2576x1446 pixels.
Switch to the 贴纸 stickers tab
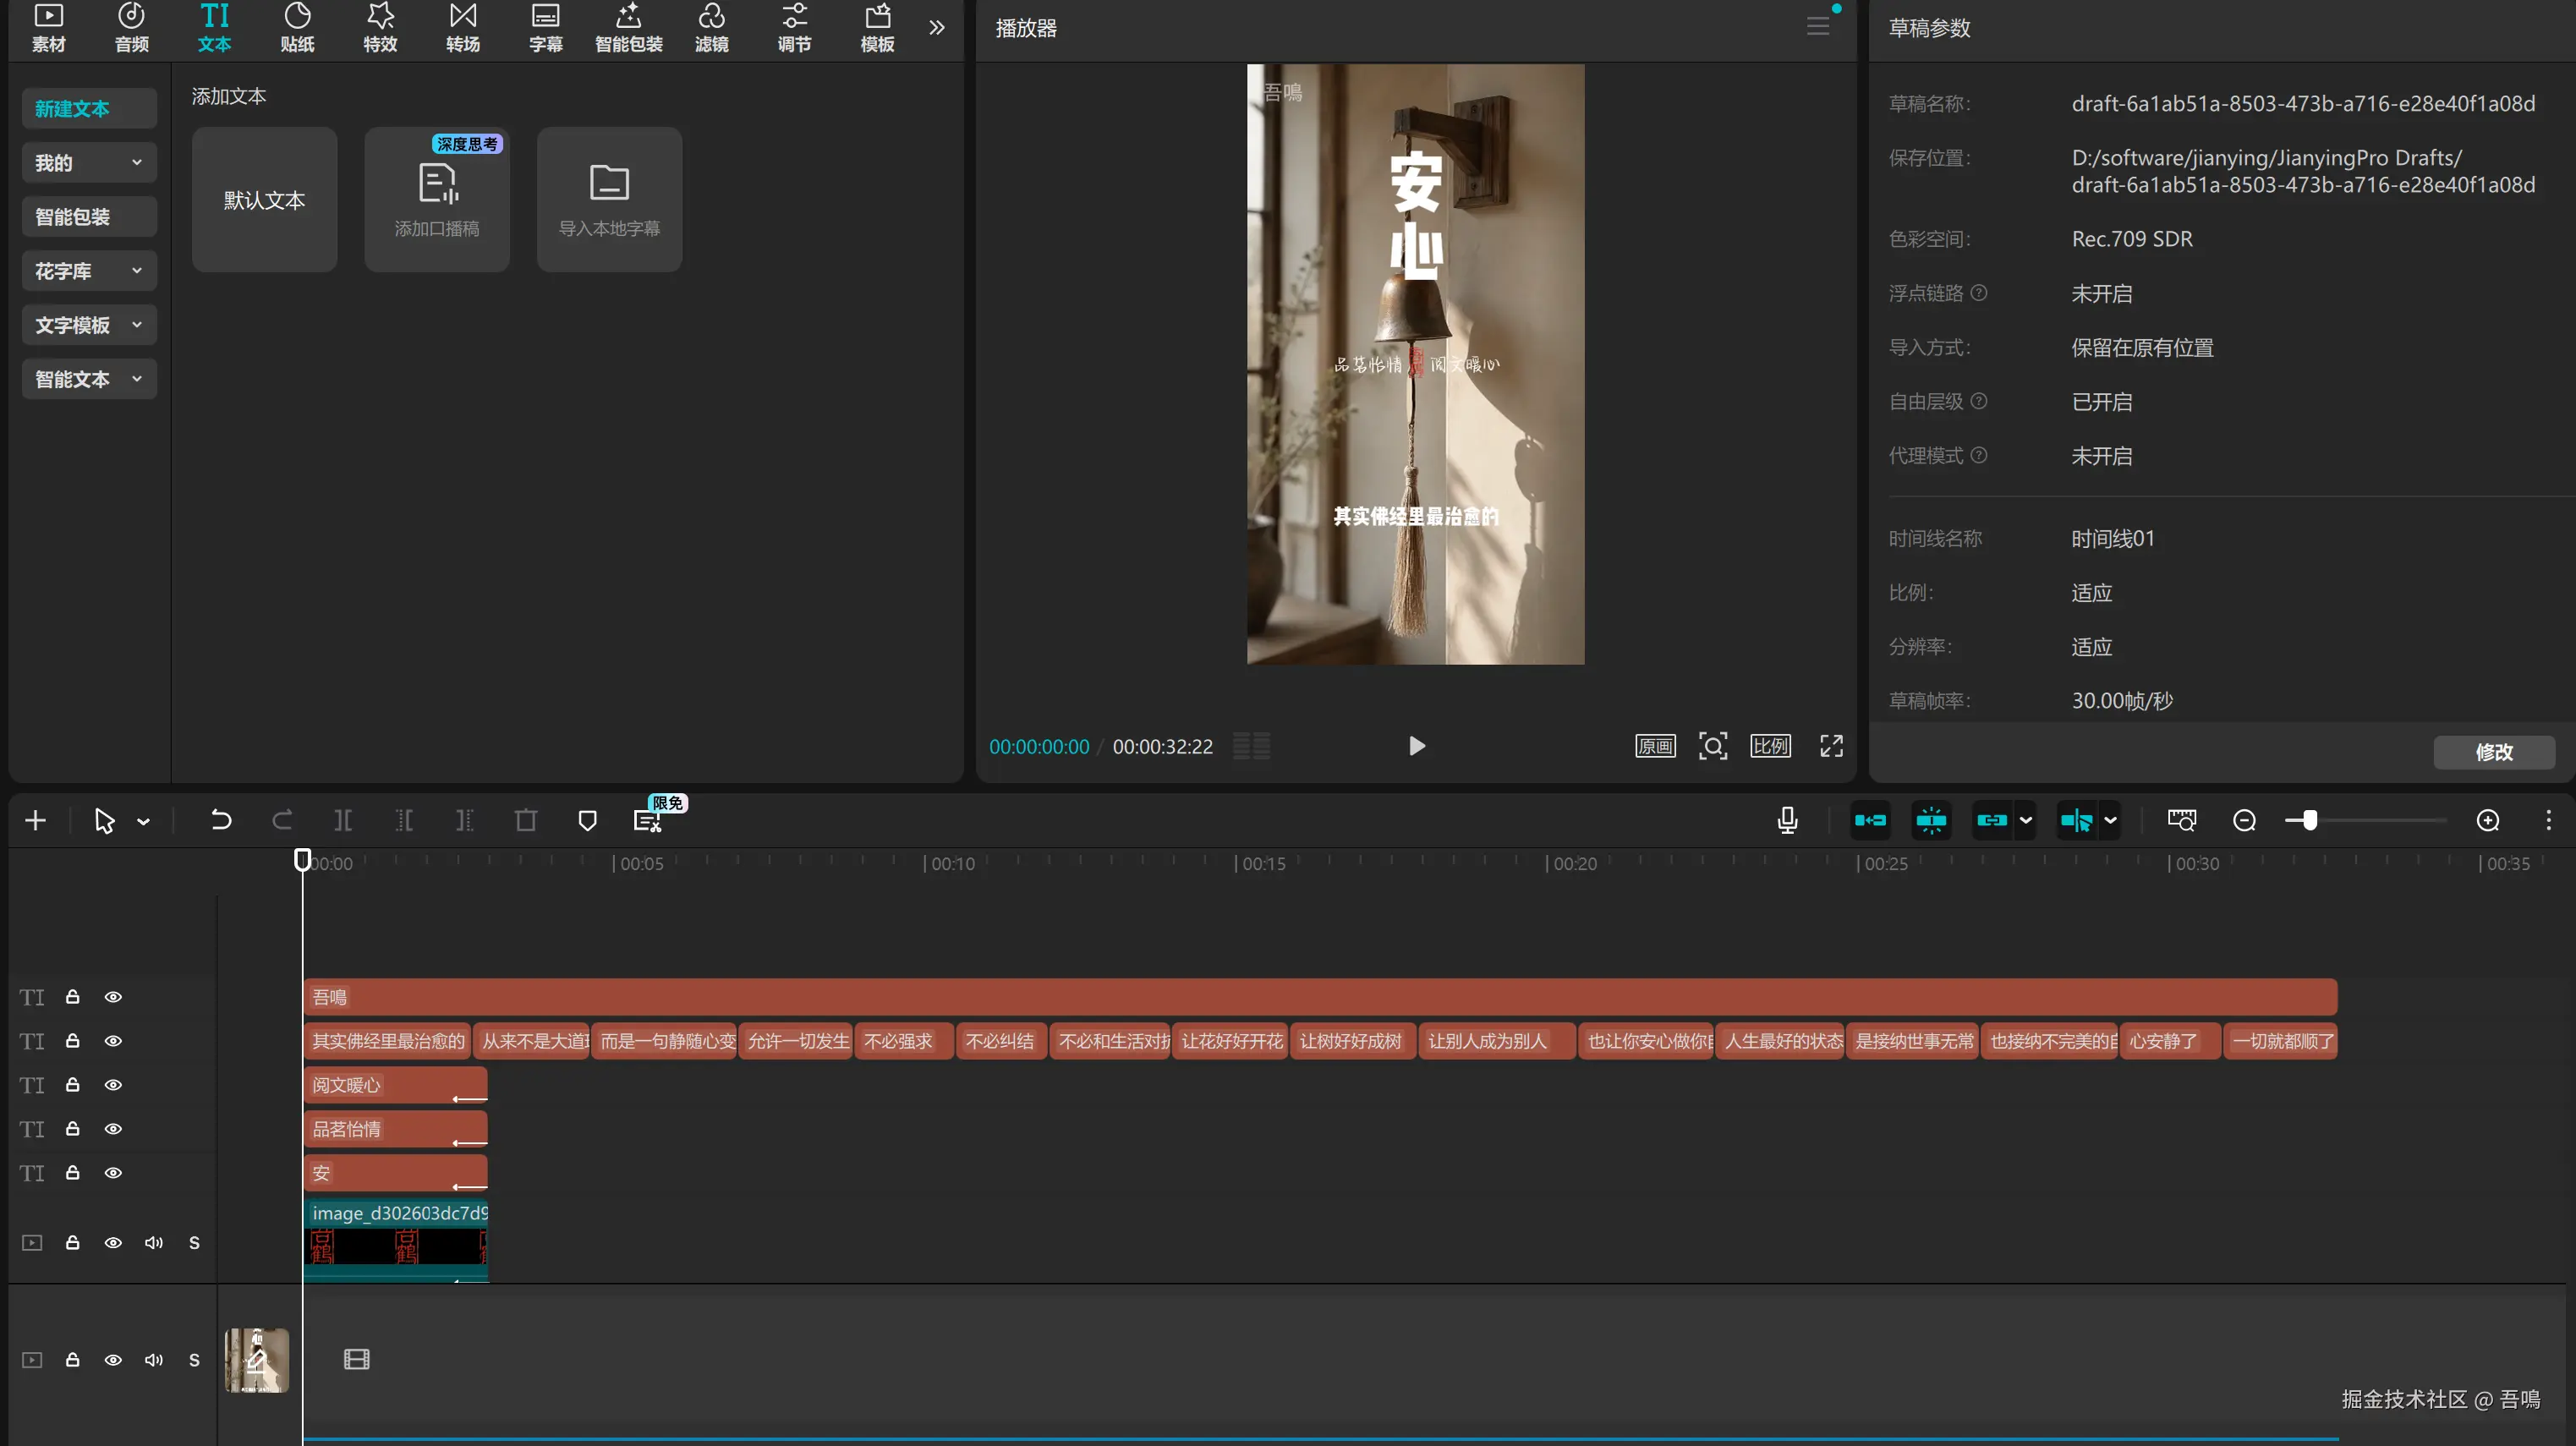click(297, 27)
